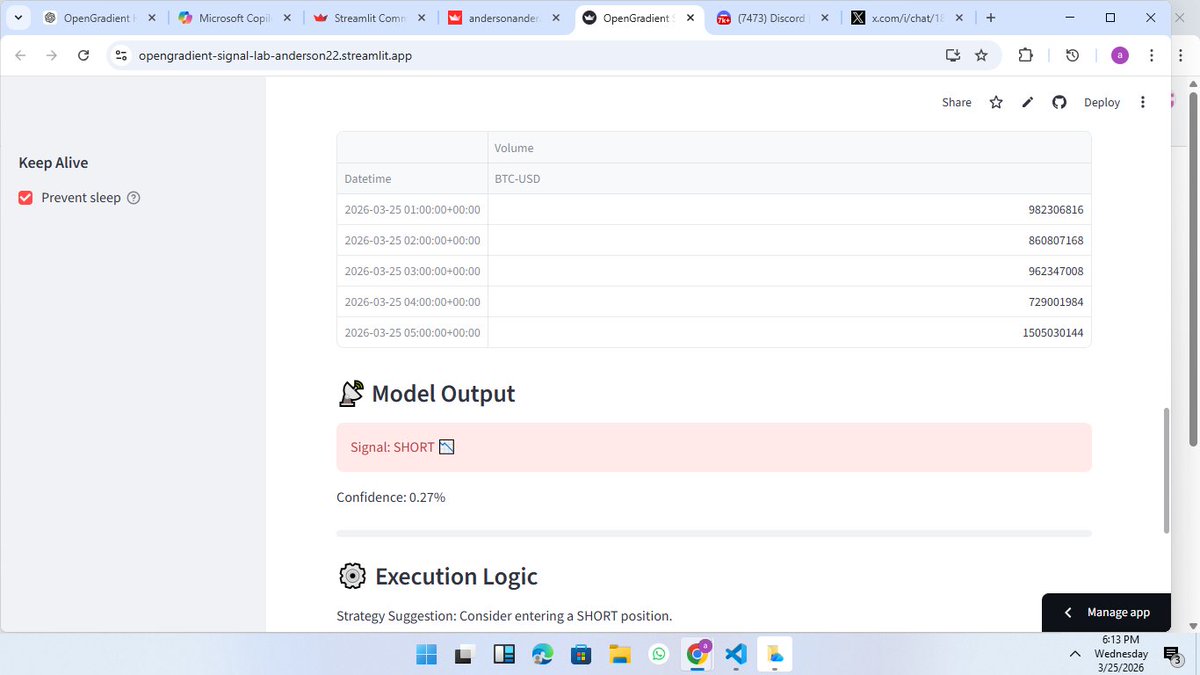This screenshot has width=1200, height=675.
Task: Click the Signal: SHORT alert box
Action: 714,447
